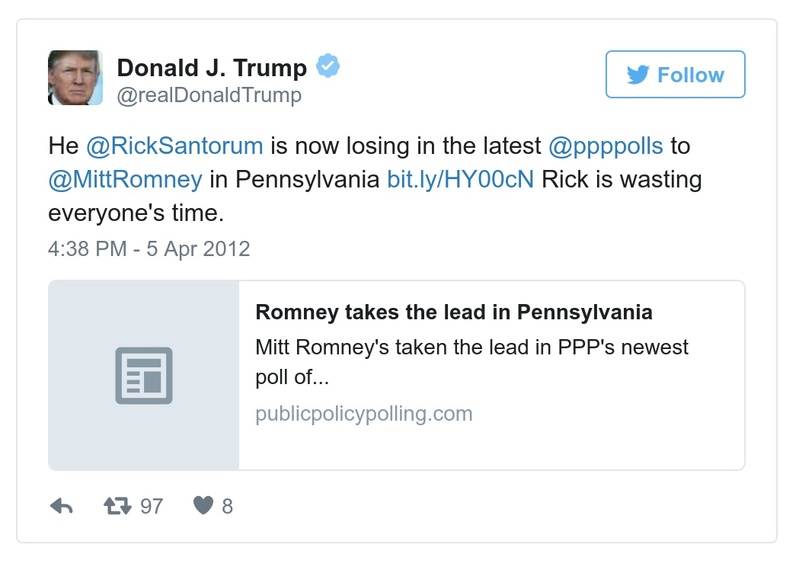Open Donald Trump's profile avatar photo

(x=75, y=78)
